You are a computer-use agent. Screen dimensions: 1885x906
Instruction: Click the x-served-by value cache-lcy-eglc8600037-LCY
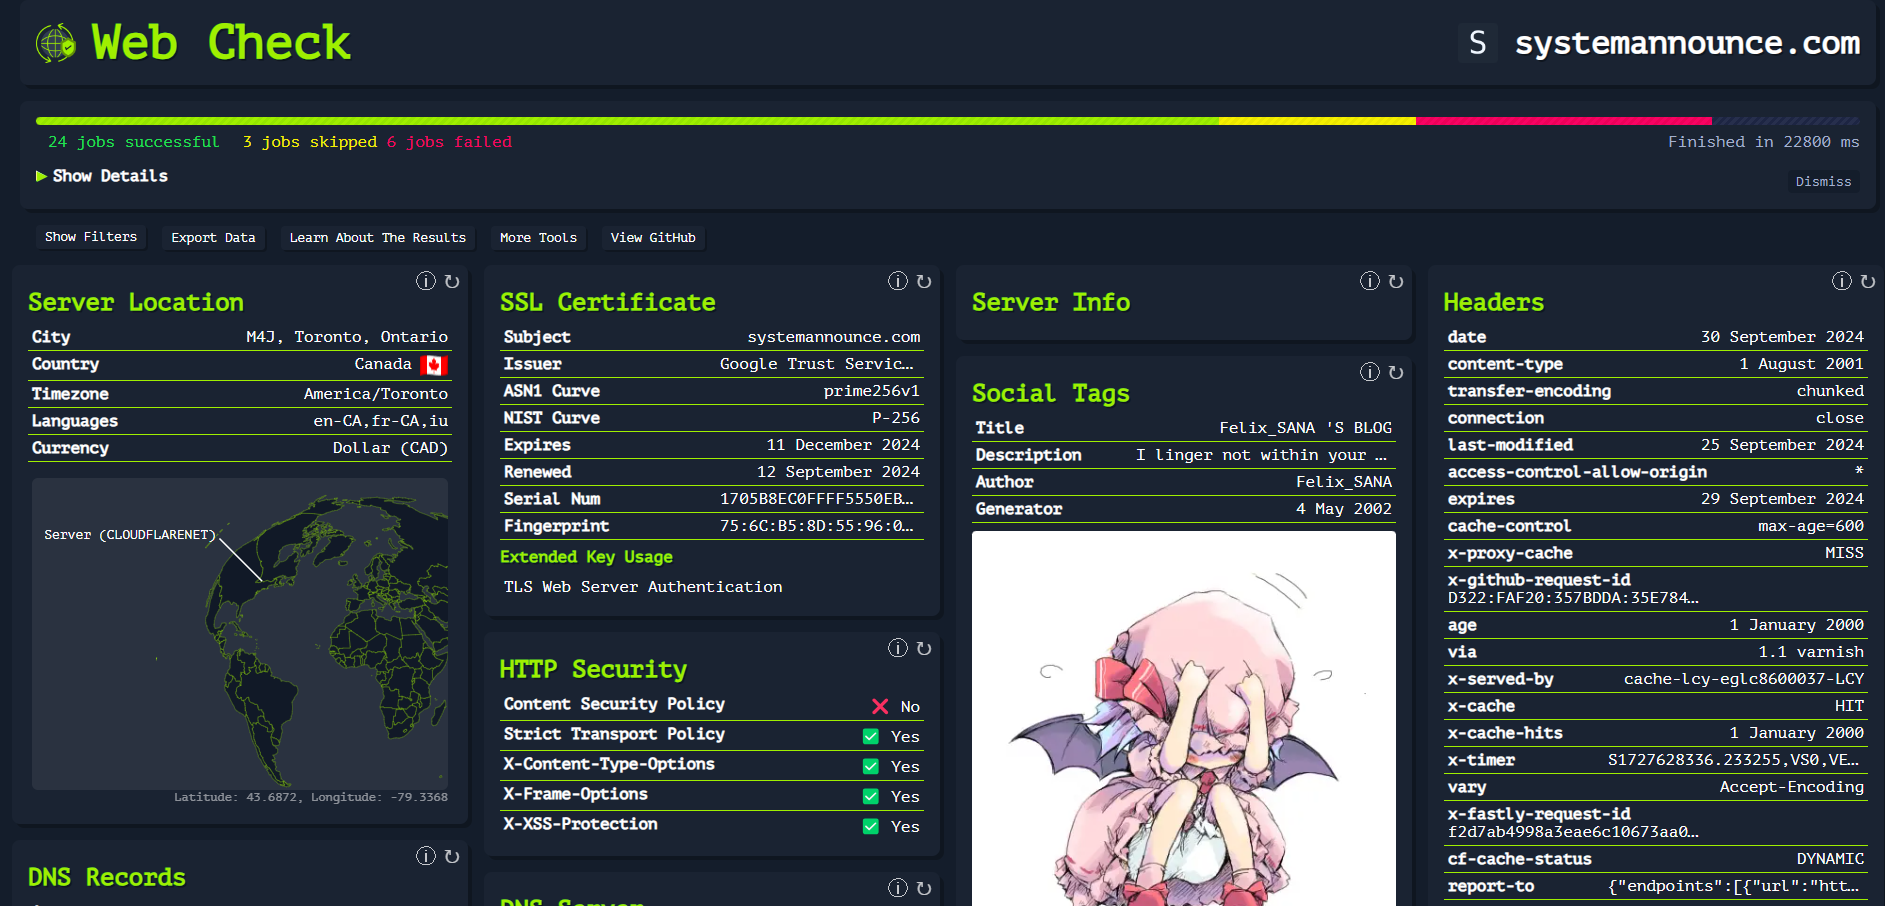(x=1744, y=679)
